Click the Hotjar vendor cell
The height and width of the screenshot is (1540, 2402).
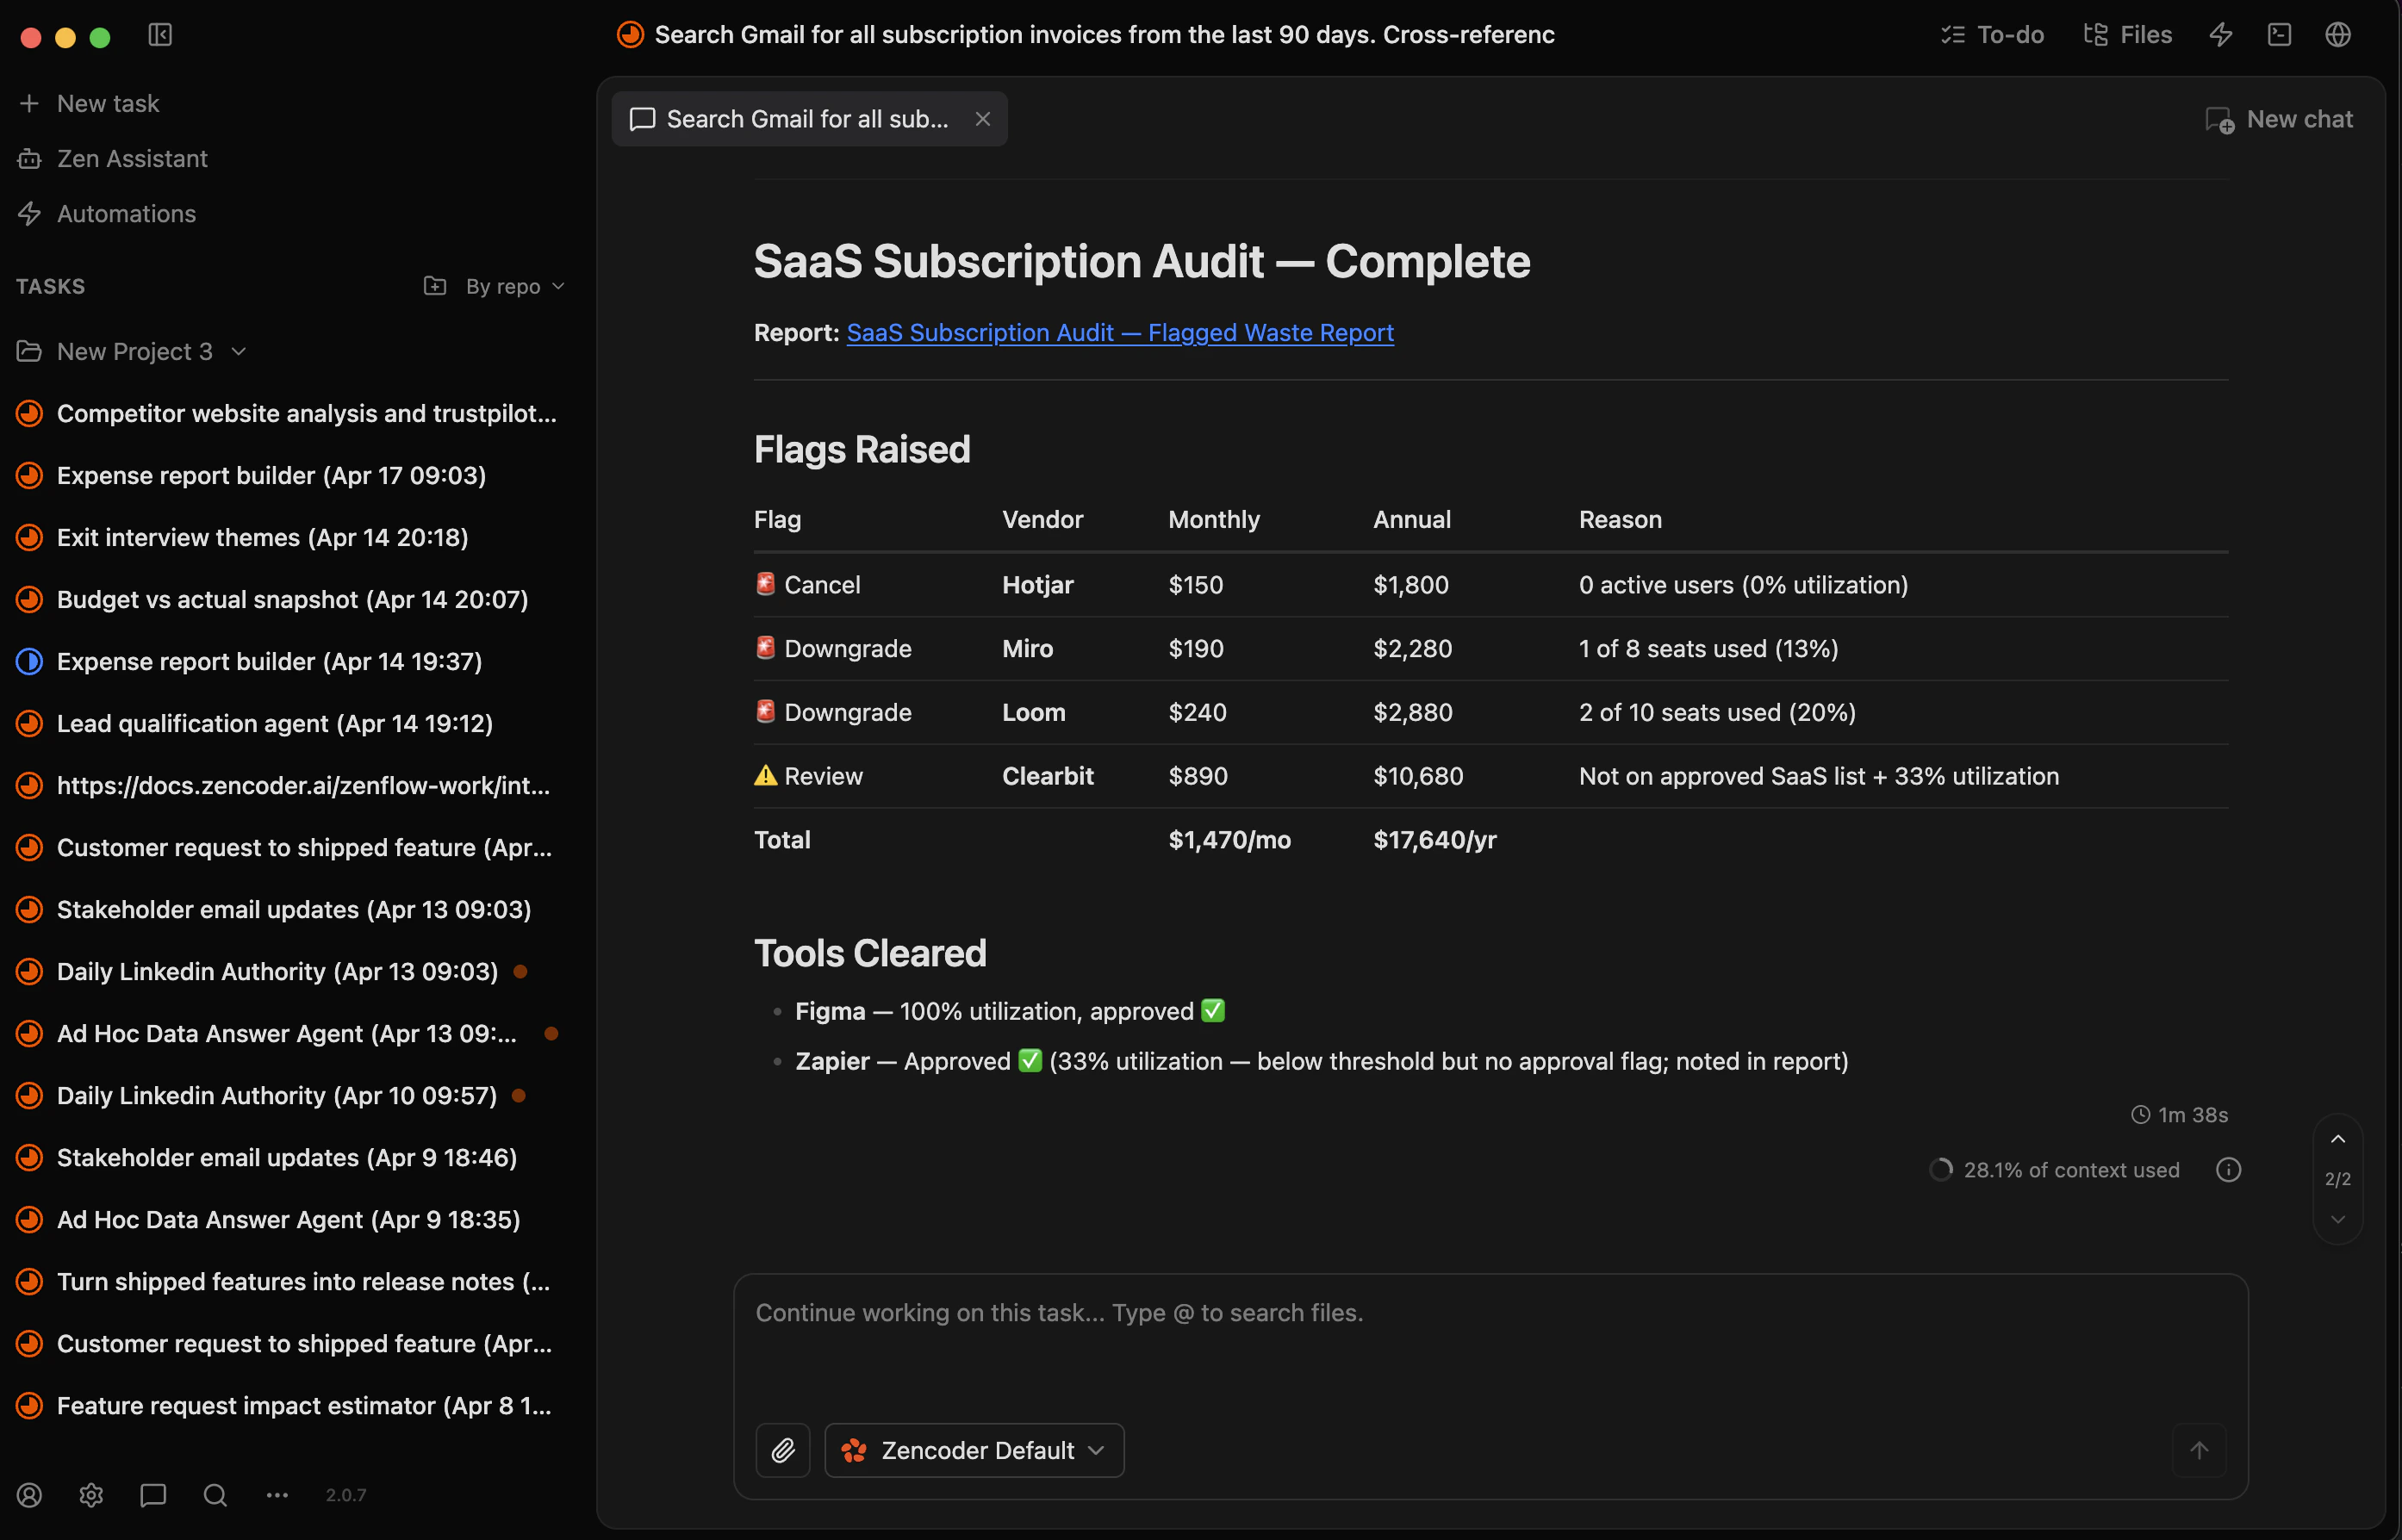click(x=1038, y=584)
